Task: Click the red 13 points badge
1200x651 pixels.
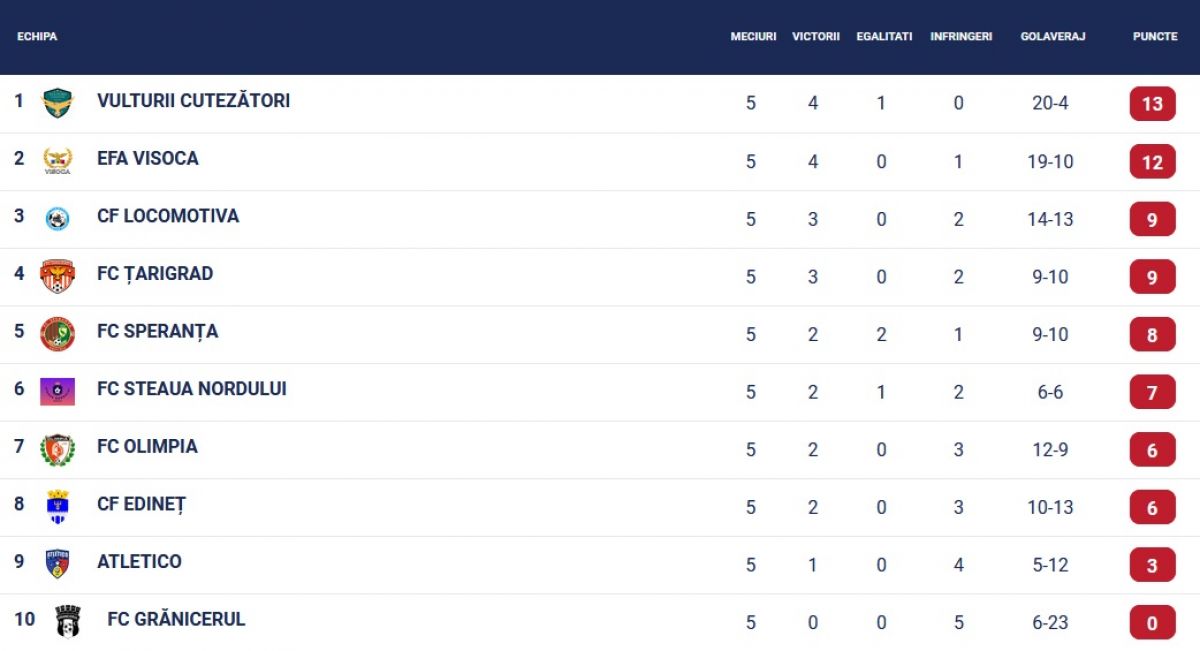Action: [x=1152, y=104]
